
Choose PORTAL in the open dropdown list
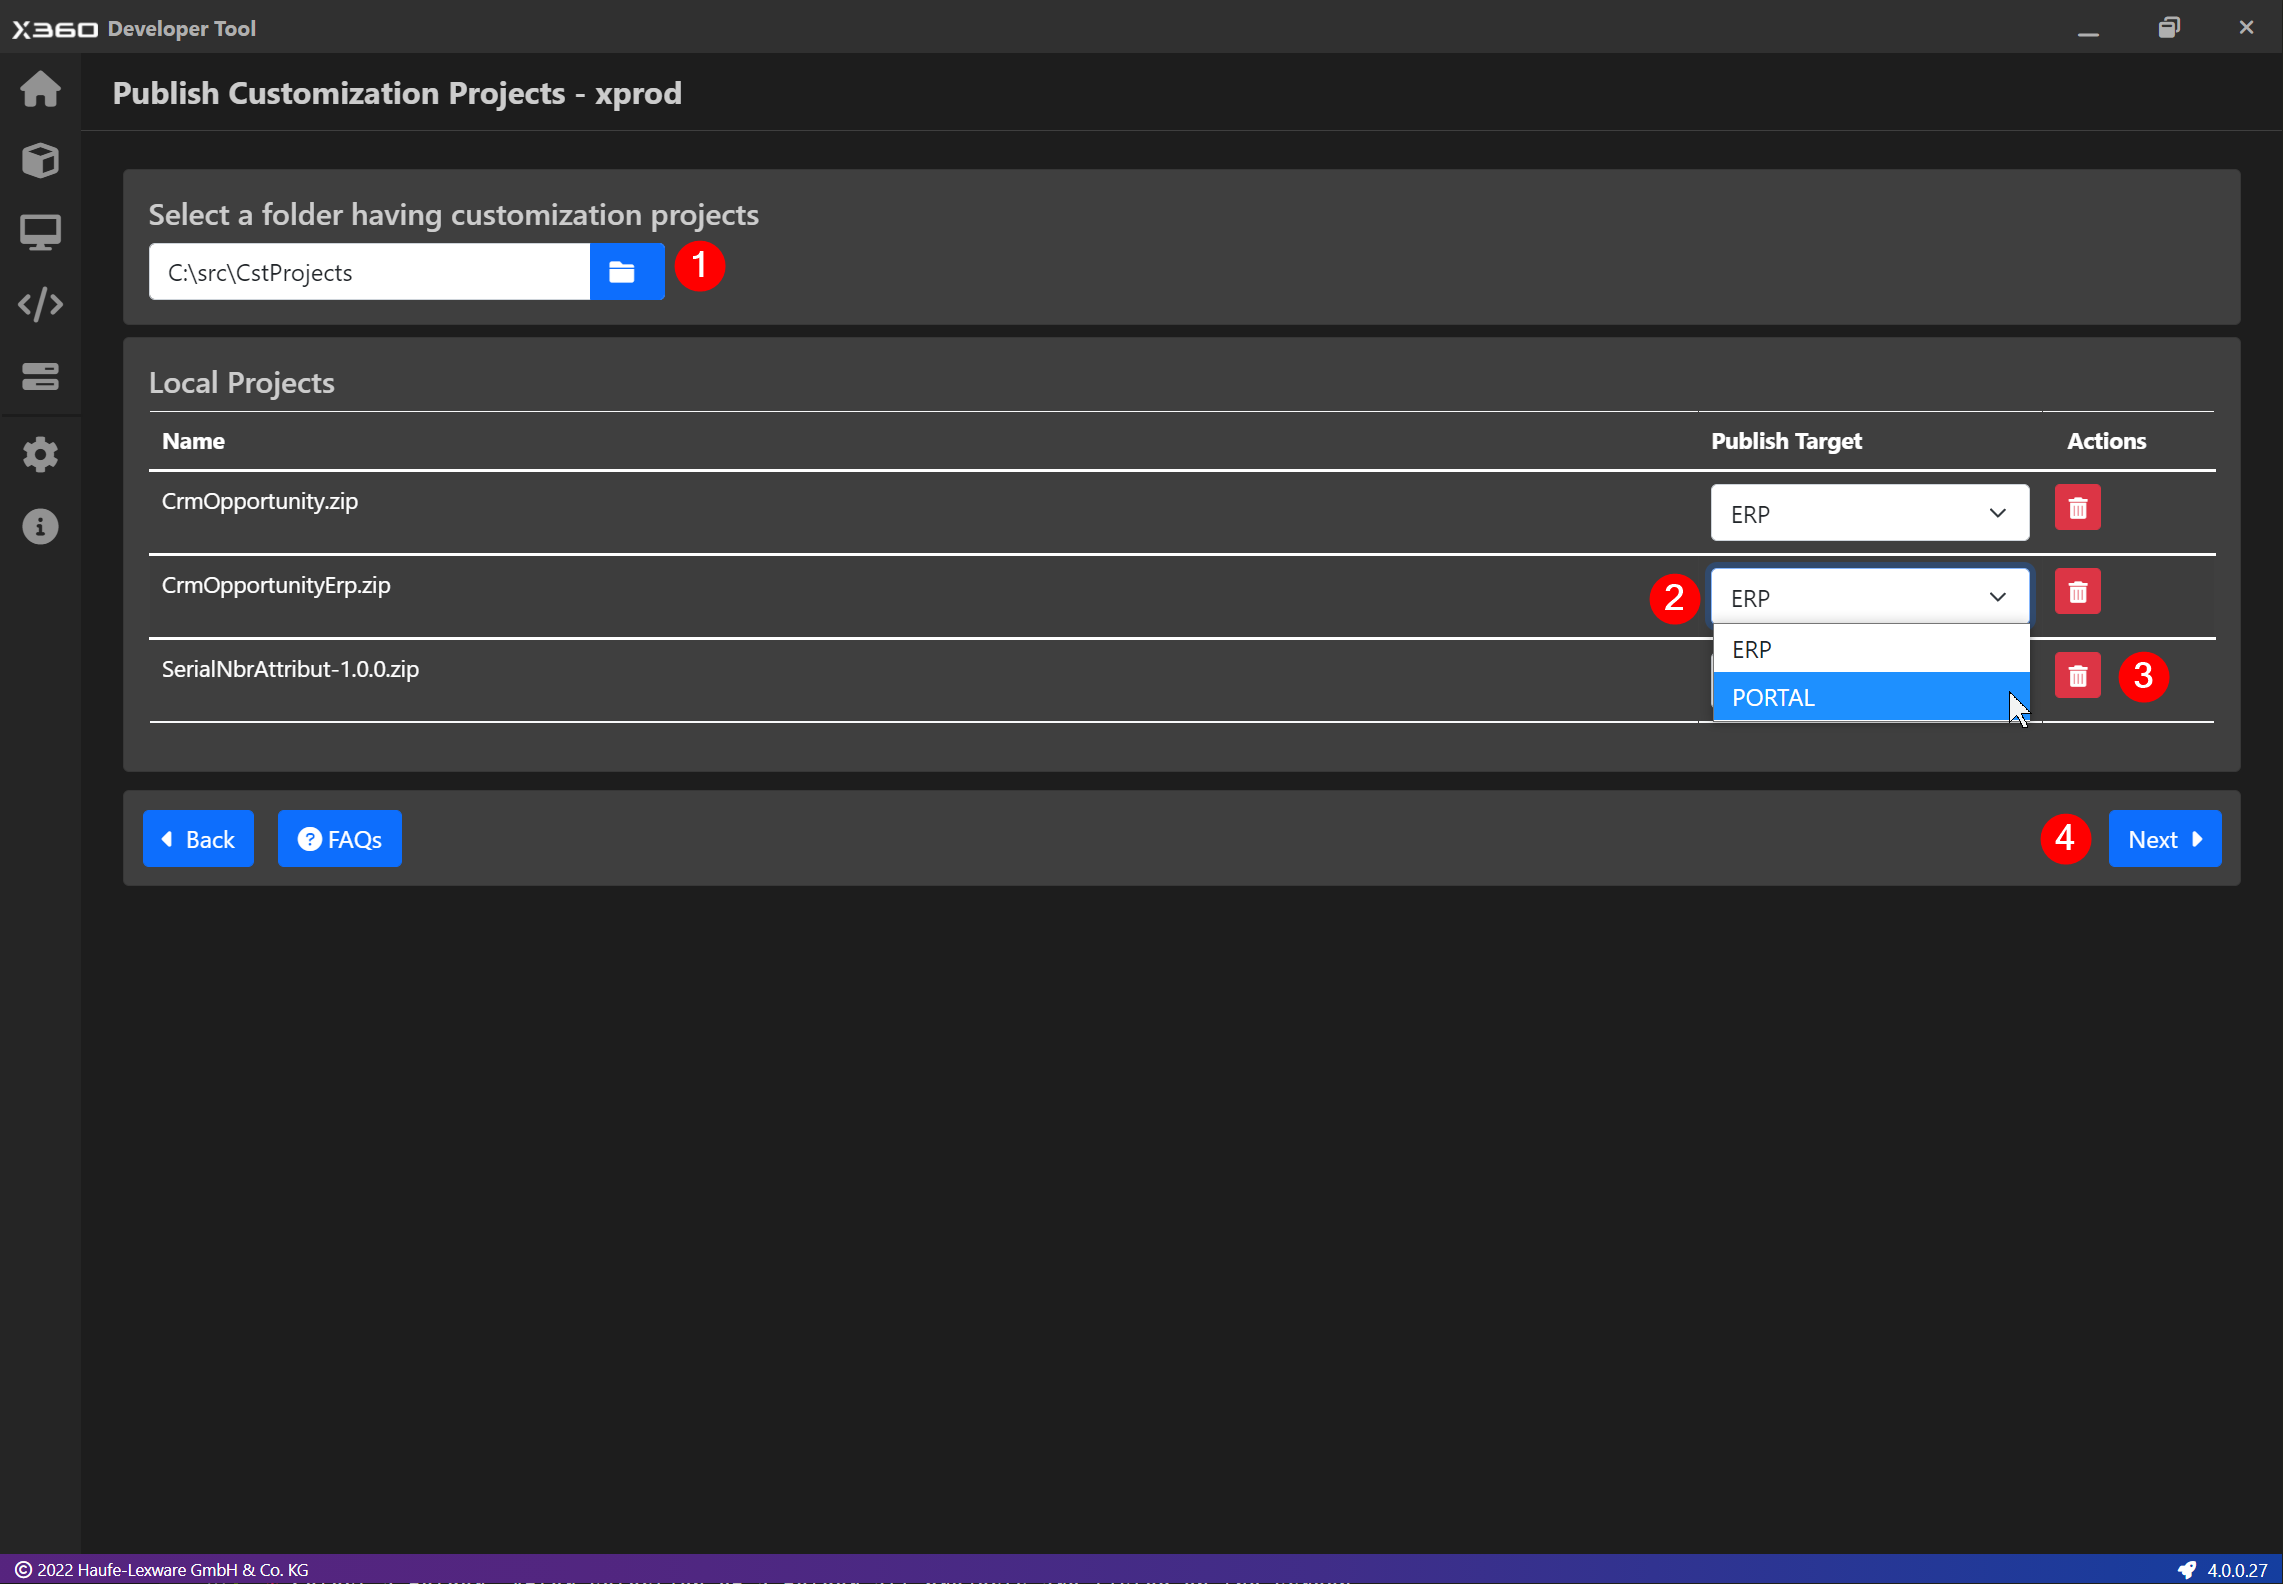coord(1870,697)
